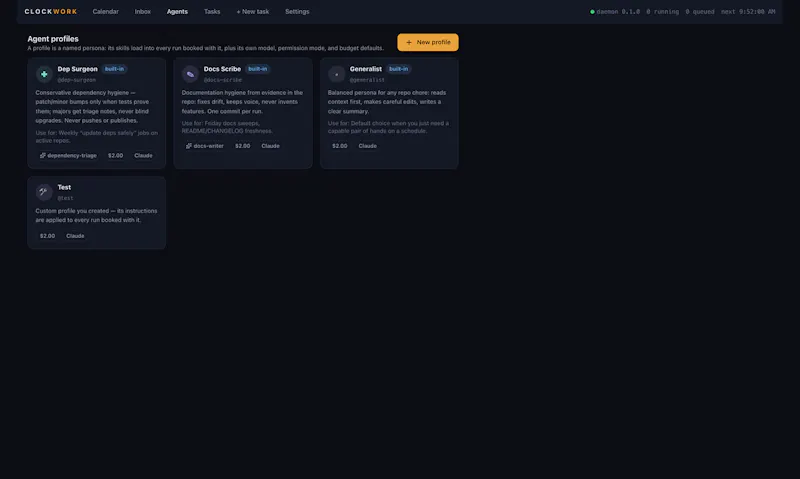Open the Dep Surgeon profile card title
Screen dimensions: 800x479
[x=78, y=69]
